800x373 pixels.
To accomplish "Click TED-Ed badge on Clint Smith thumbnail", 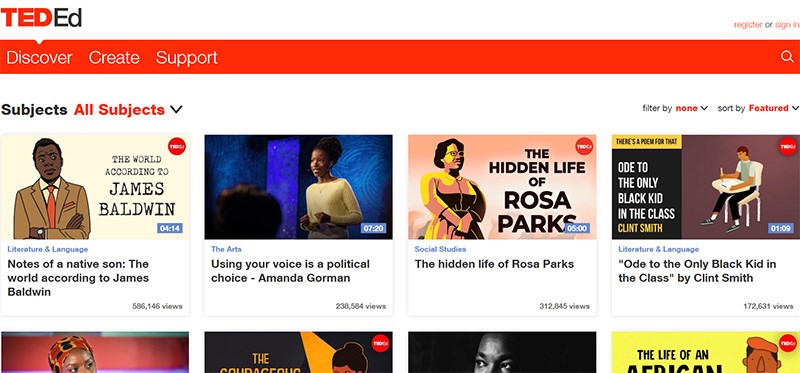I will tap(788, 146).
